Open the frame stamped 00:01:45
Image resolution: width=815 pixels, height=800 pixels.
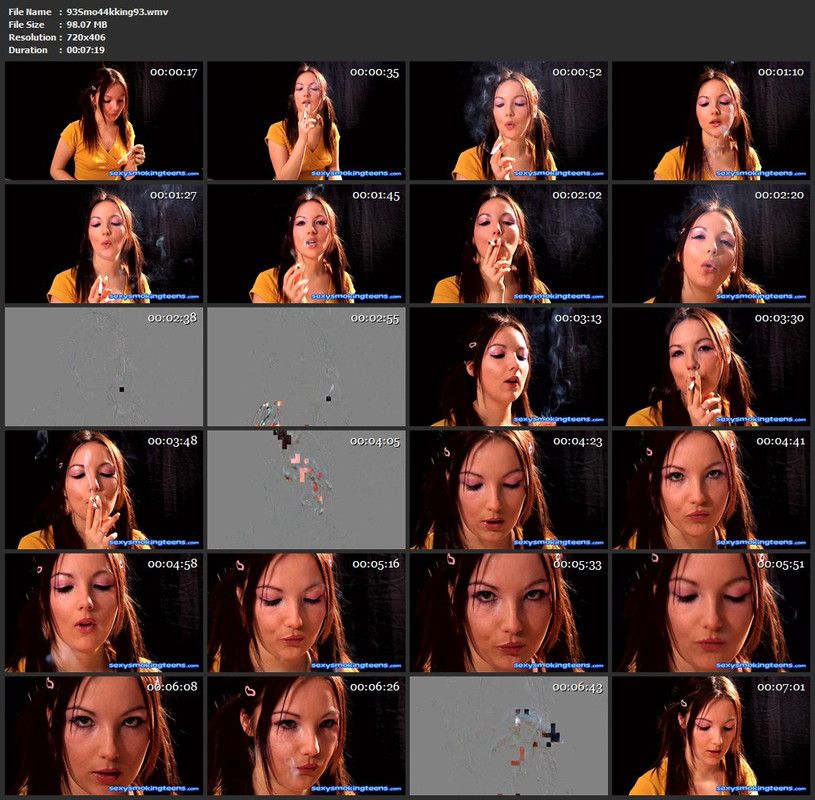point(306,244)
